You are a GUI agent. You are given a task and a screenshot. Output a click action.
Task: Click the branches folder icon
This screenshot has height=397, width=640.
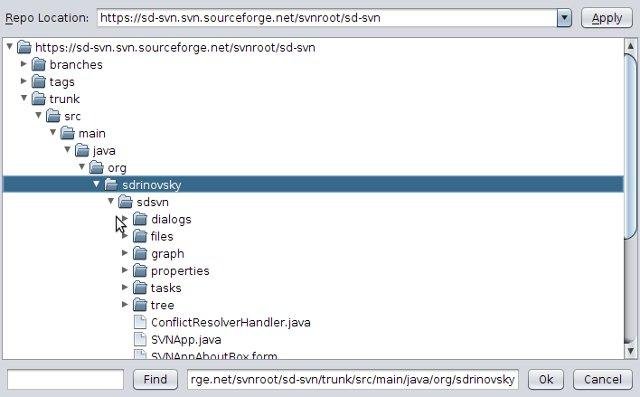coord(39,64)
